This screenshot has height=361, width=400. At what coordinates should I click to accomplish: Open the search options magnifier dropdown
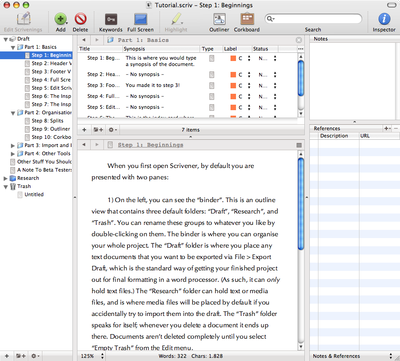pos(270,19)
